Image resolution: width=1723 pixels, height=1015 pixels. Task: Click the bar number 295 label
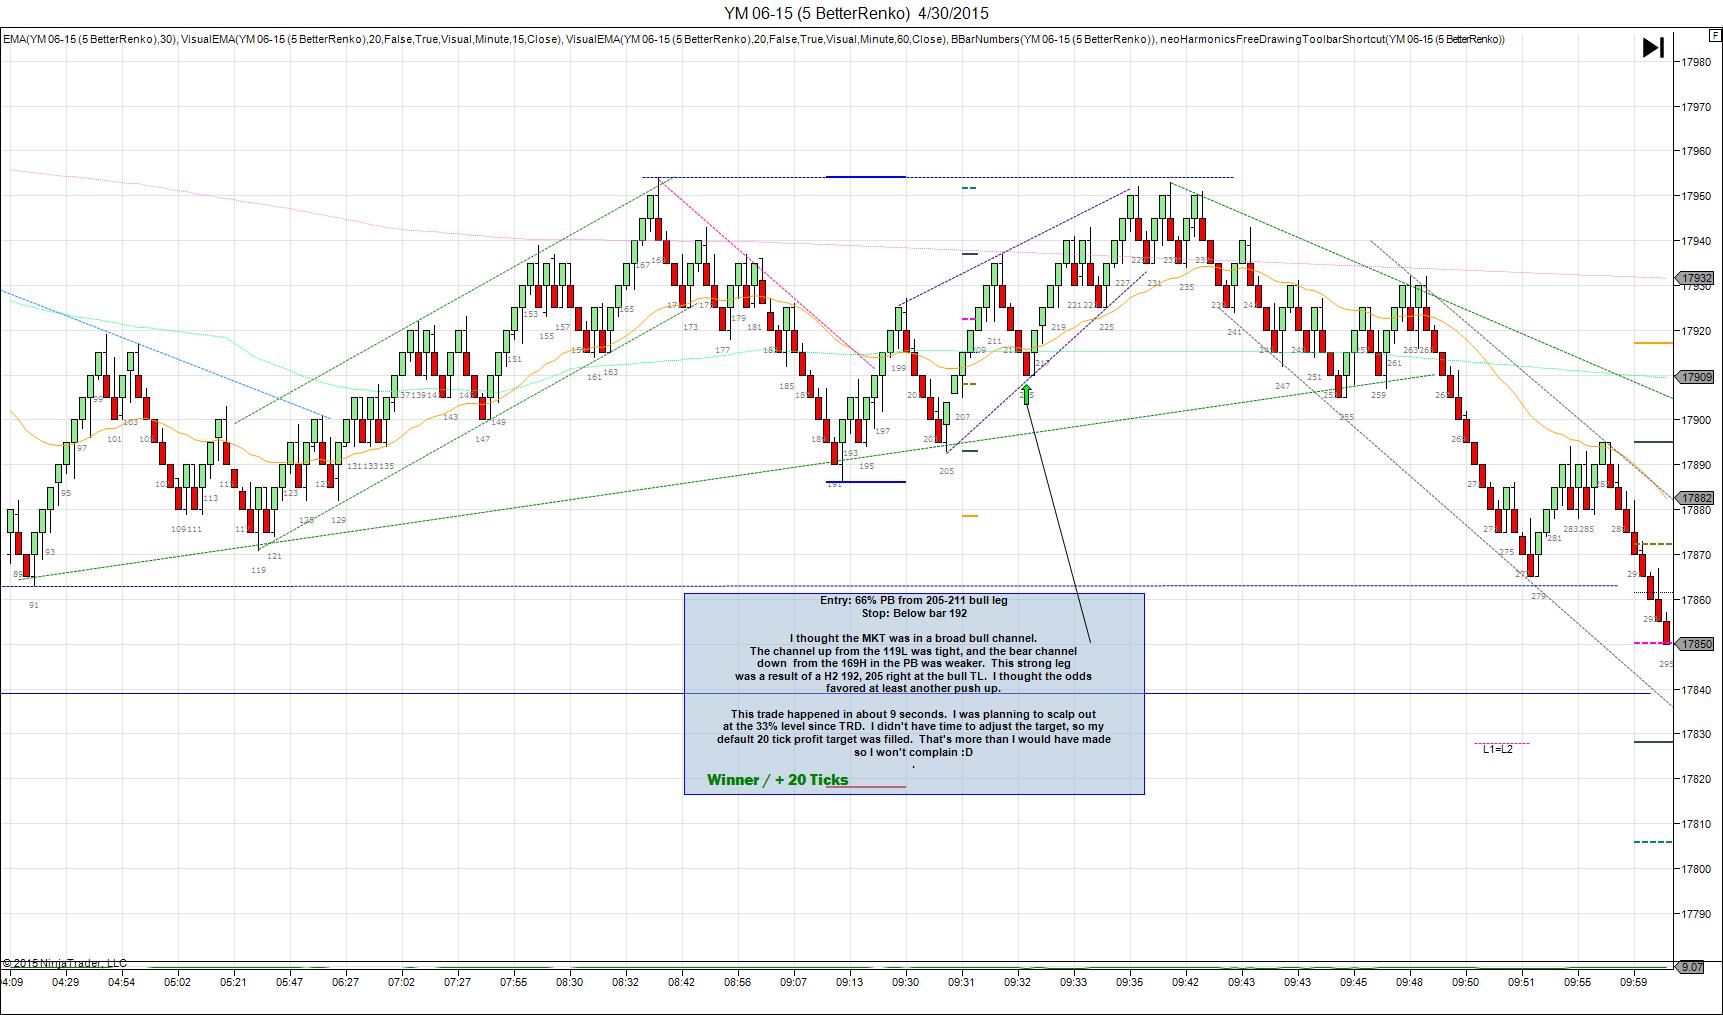tap(1666, 664)
